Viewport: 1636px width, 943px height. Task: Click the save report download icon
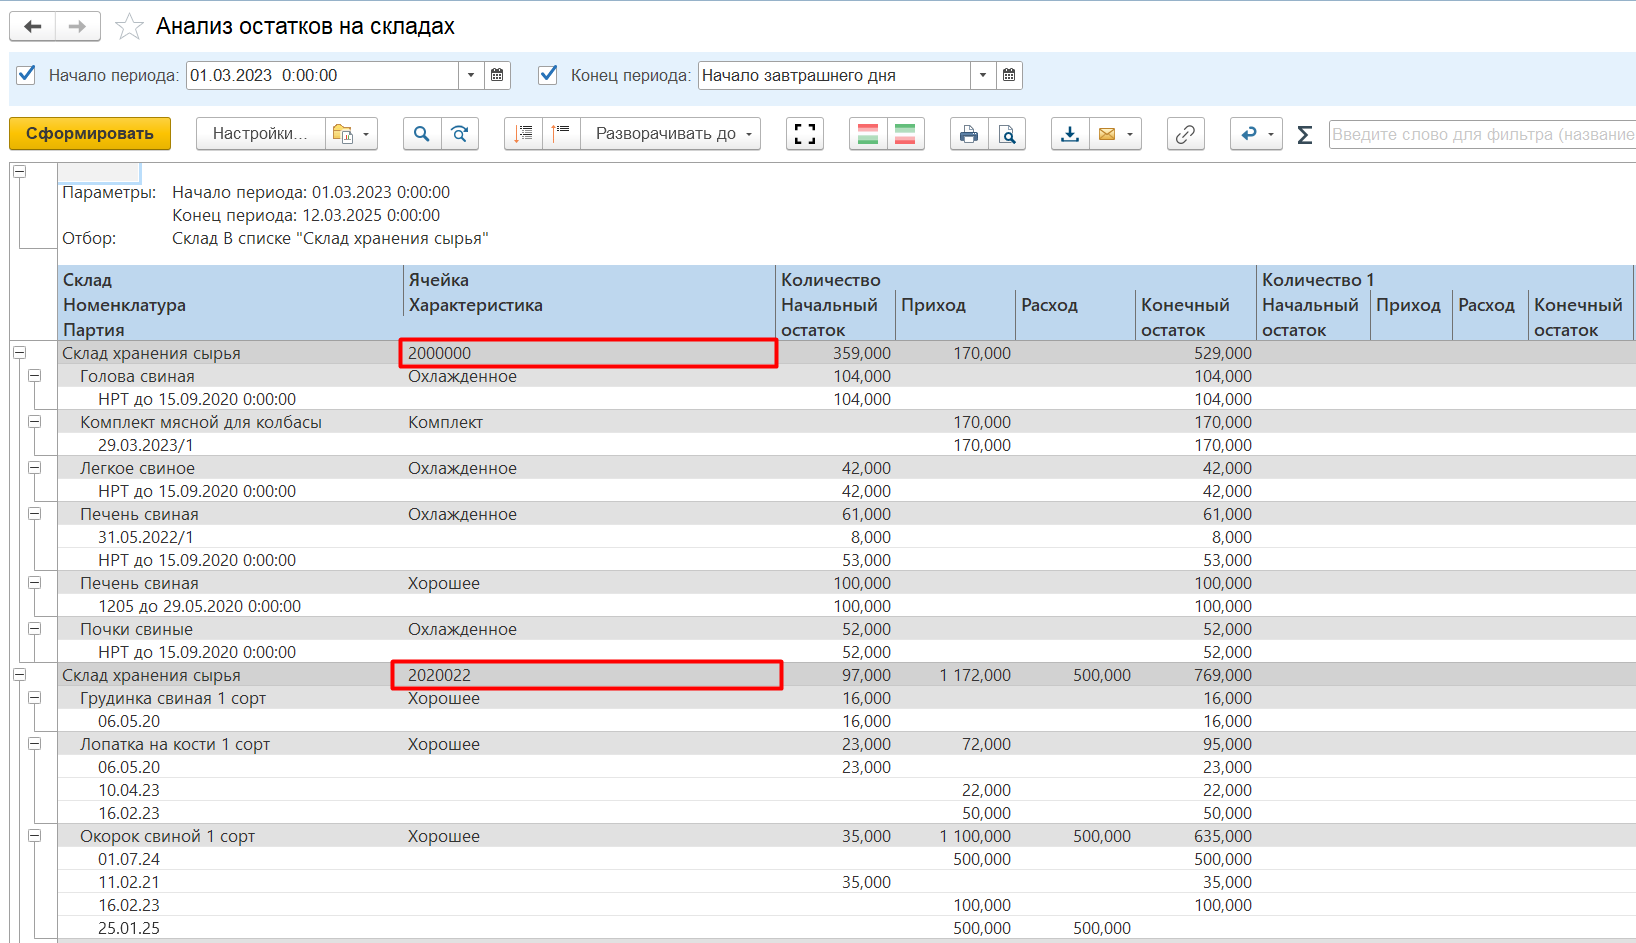coord(1070,134)
